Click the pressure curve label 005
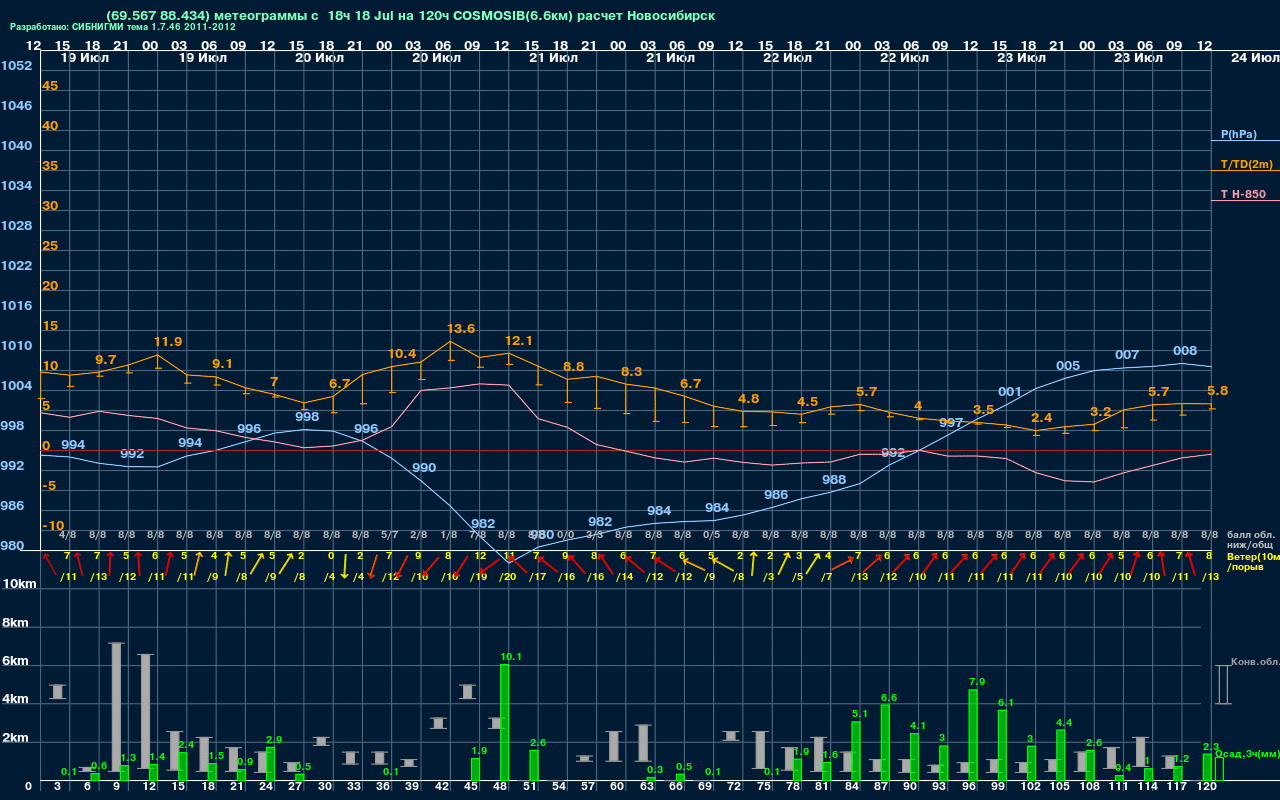The image size is (1280, 800). pos(1068,365)
